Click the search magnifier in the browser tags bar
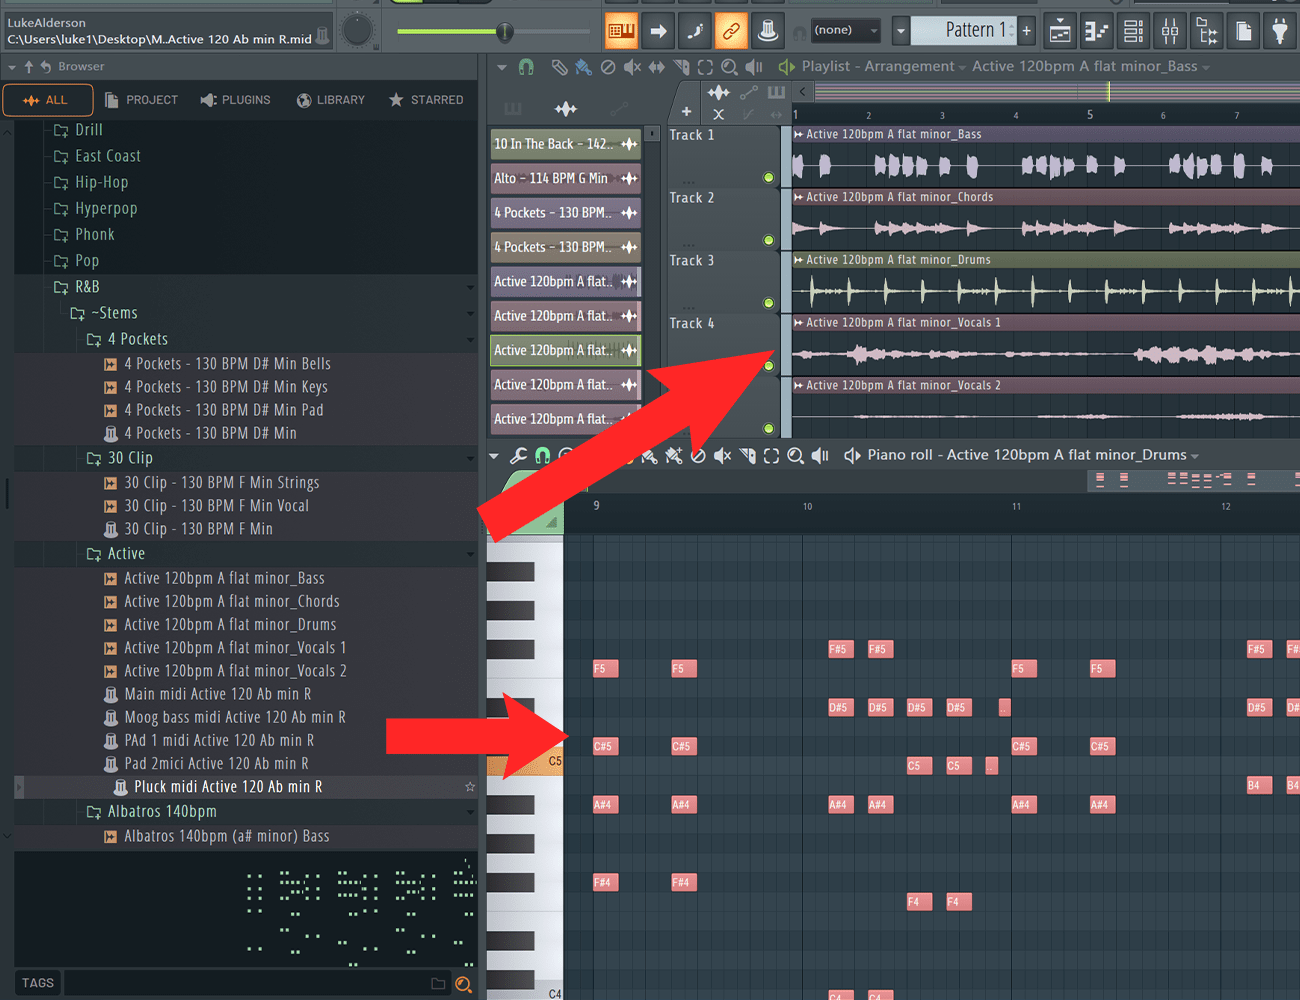 coord(463,984)
